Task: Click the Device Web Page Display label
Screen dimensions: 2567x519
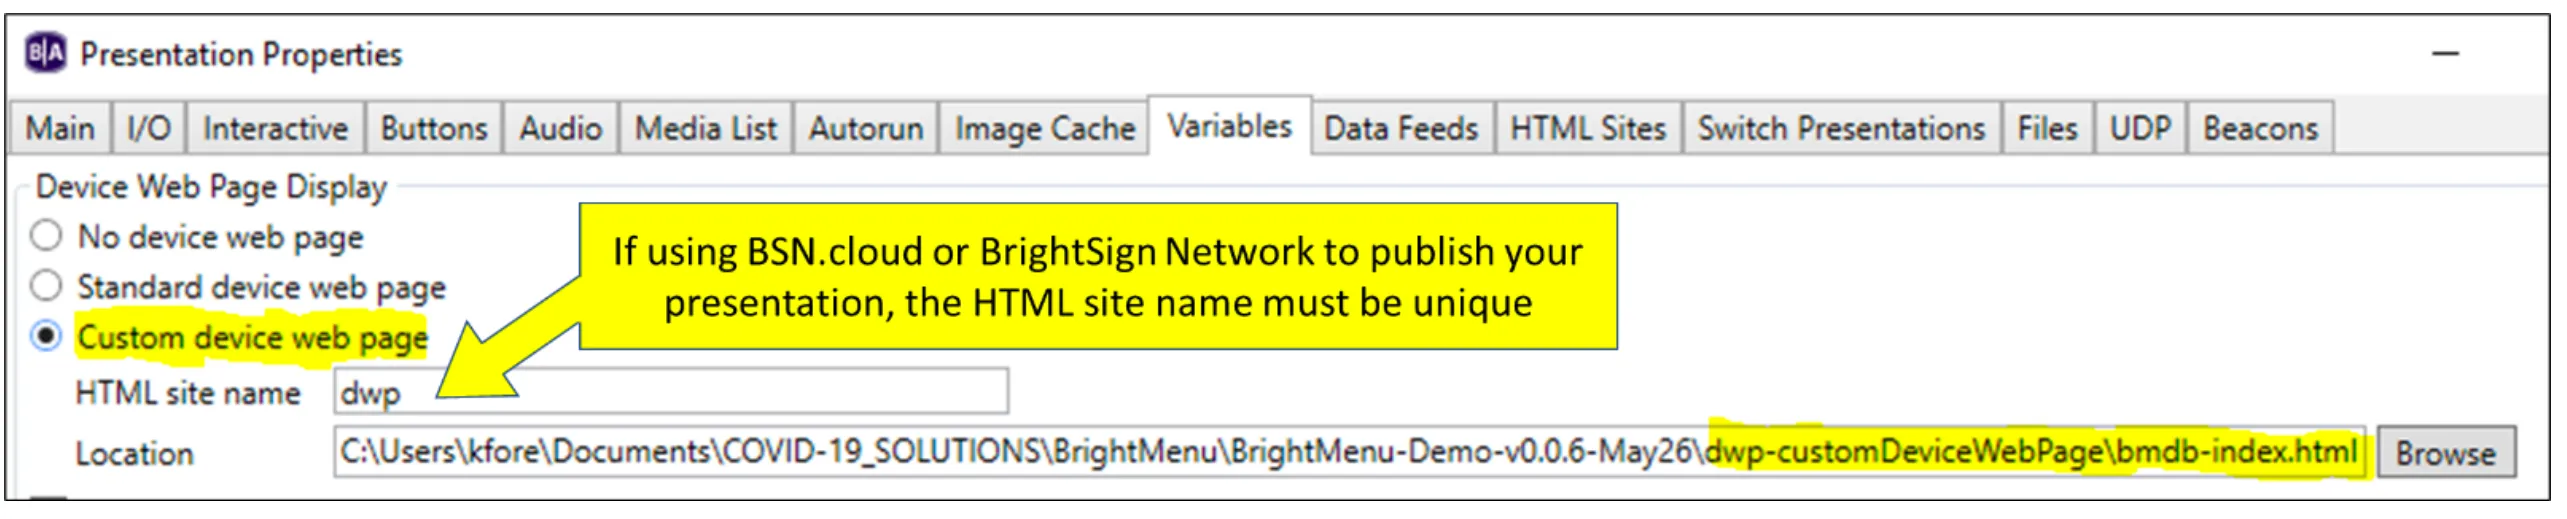Action: pyautogui.click(x=211, y=187)
